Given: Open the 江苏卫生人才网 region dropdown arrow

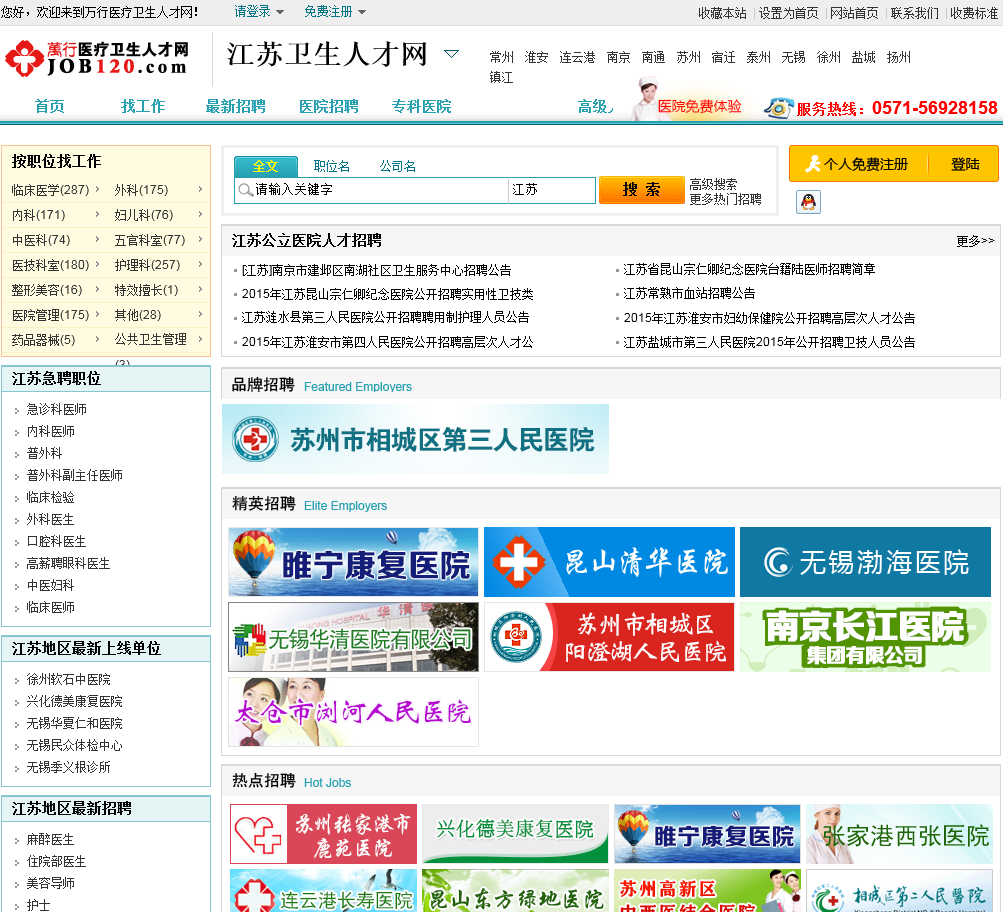Looking at the screenshot, I should coord(451,54).
